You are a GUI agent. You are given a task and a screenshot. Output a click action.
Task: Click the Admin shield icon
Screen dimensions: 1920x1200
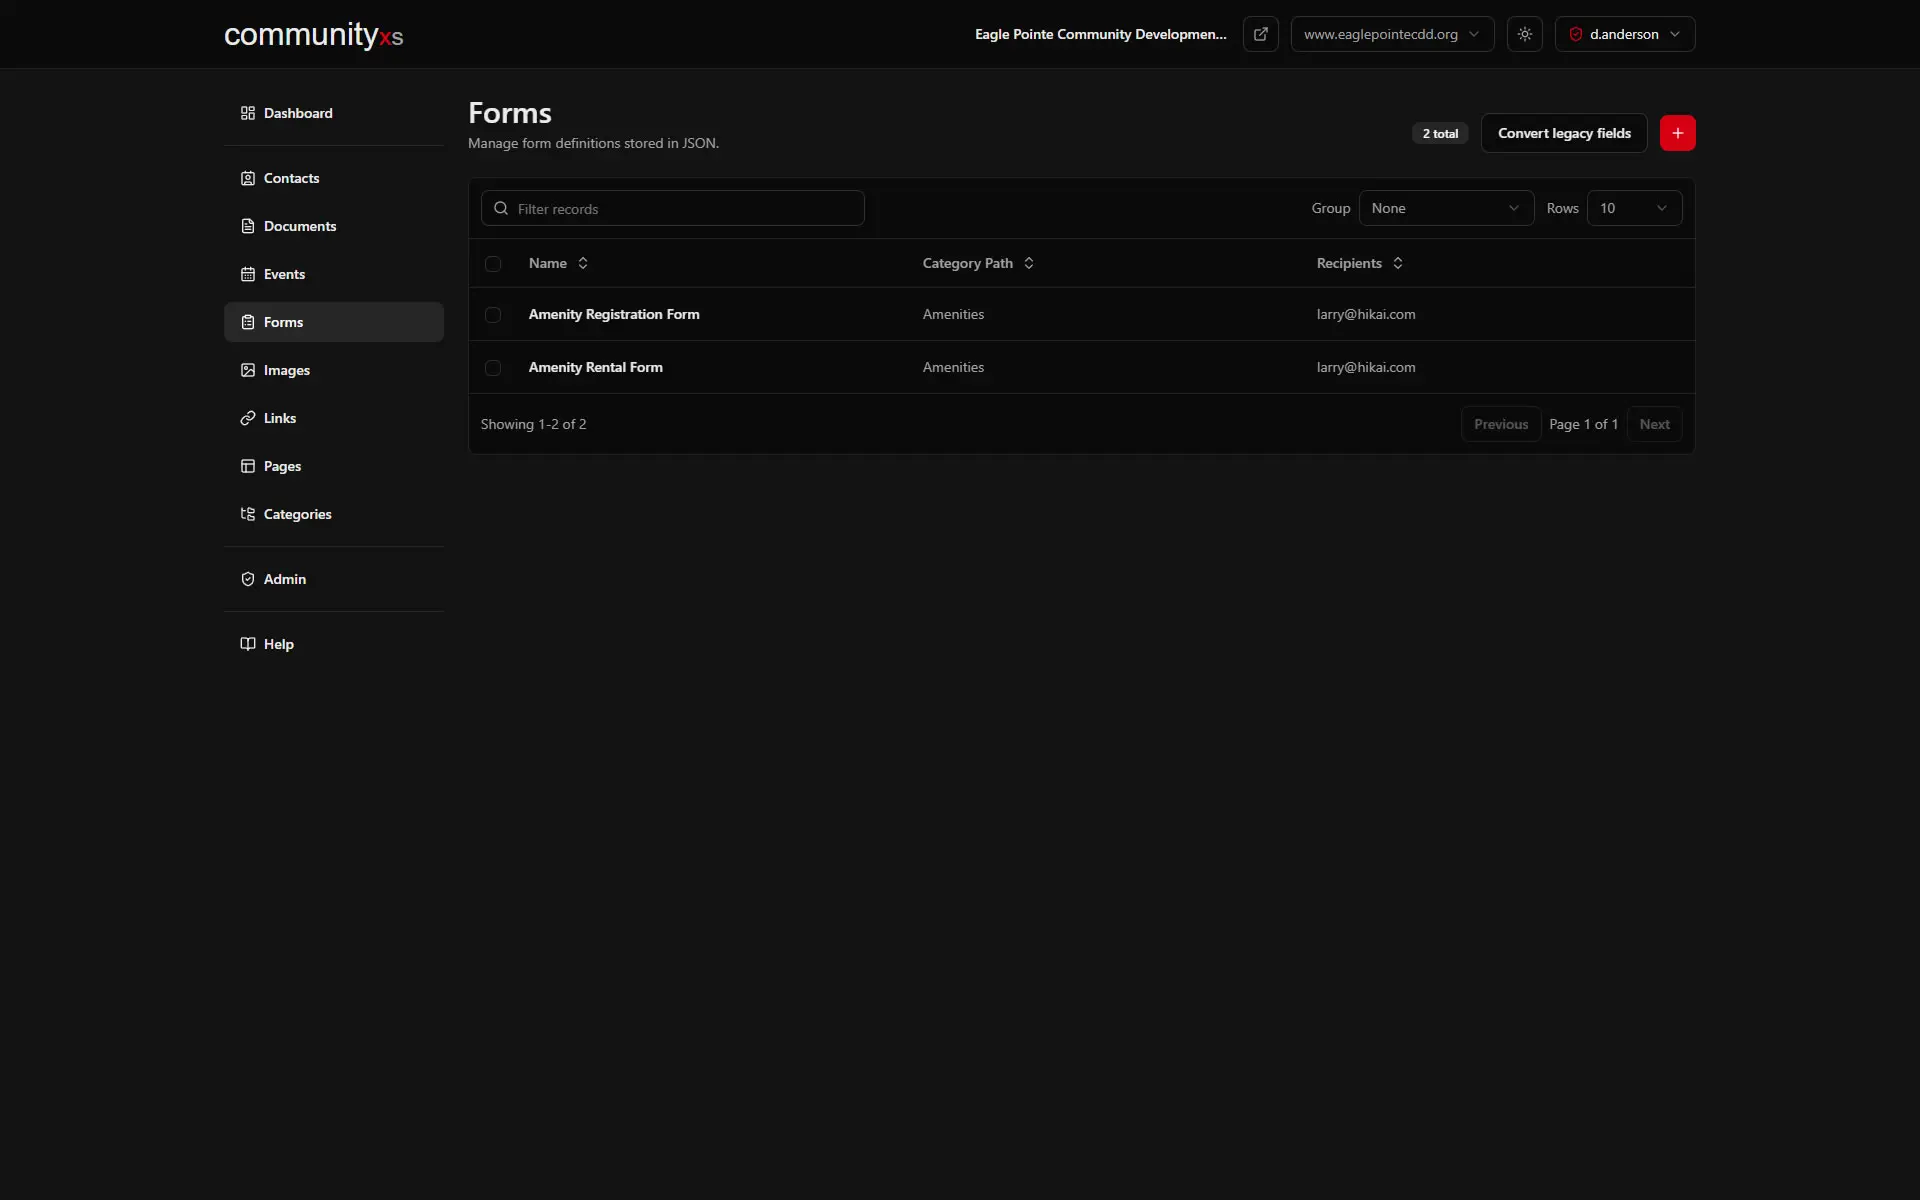coord(248,579)
